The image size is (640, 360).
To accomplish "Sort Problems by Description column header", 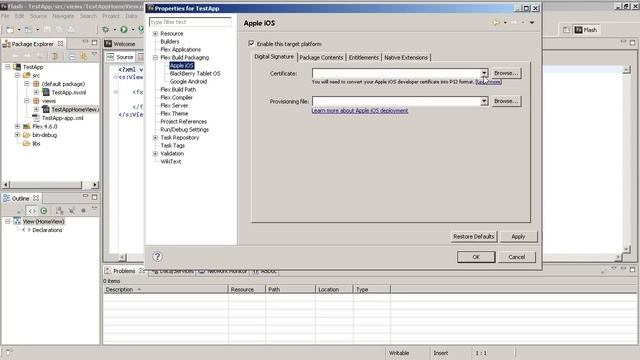I will (165, 289).
